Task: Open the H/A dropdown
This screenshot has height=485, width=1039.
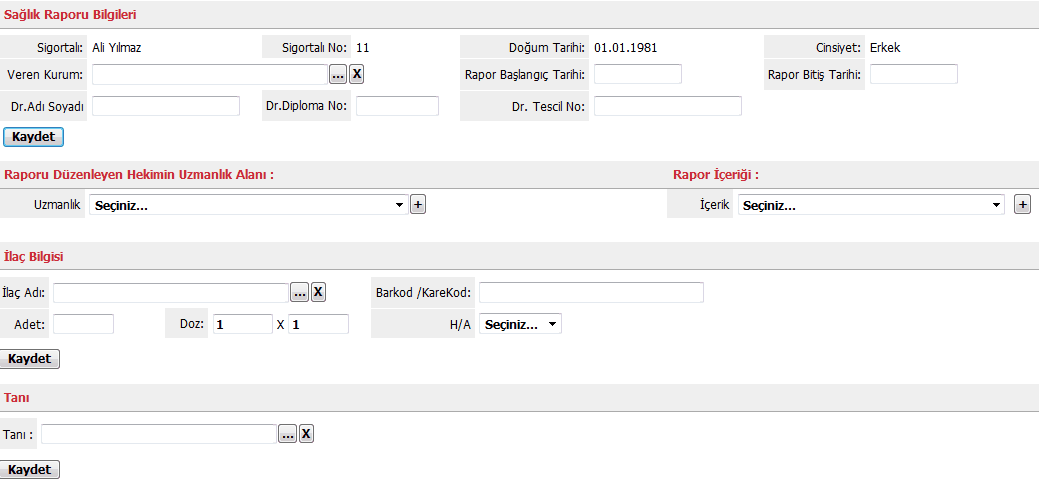Action: tap(520, 324)
